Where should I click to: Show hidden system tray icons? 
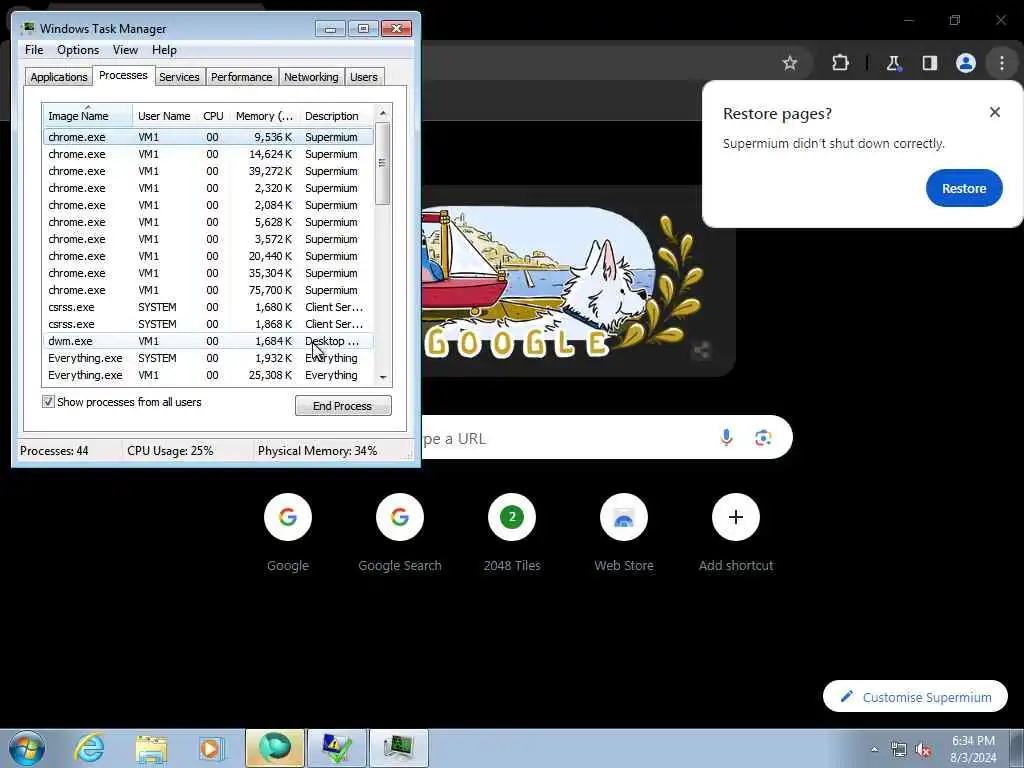[x=874, y=749]
